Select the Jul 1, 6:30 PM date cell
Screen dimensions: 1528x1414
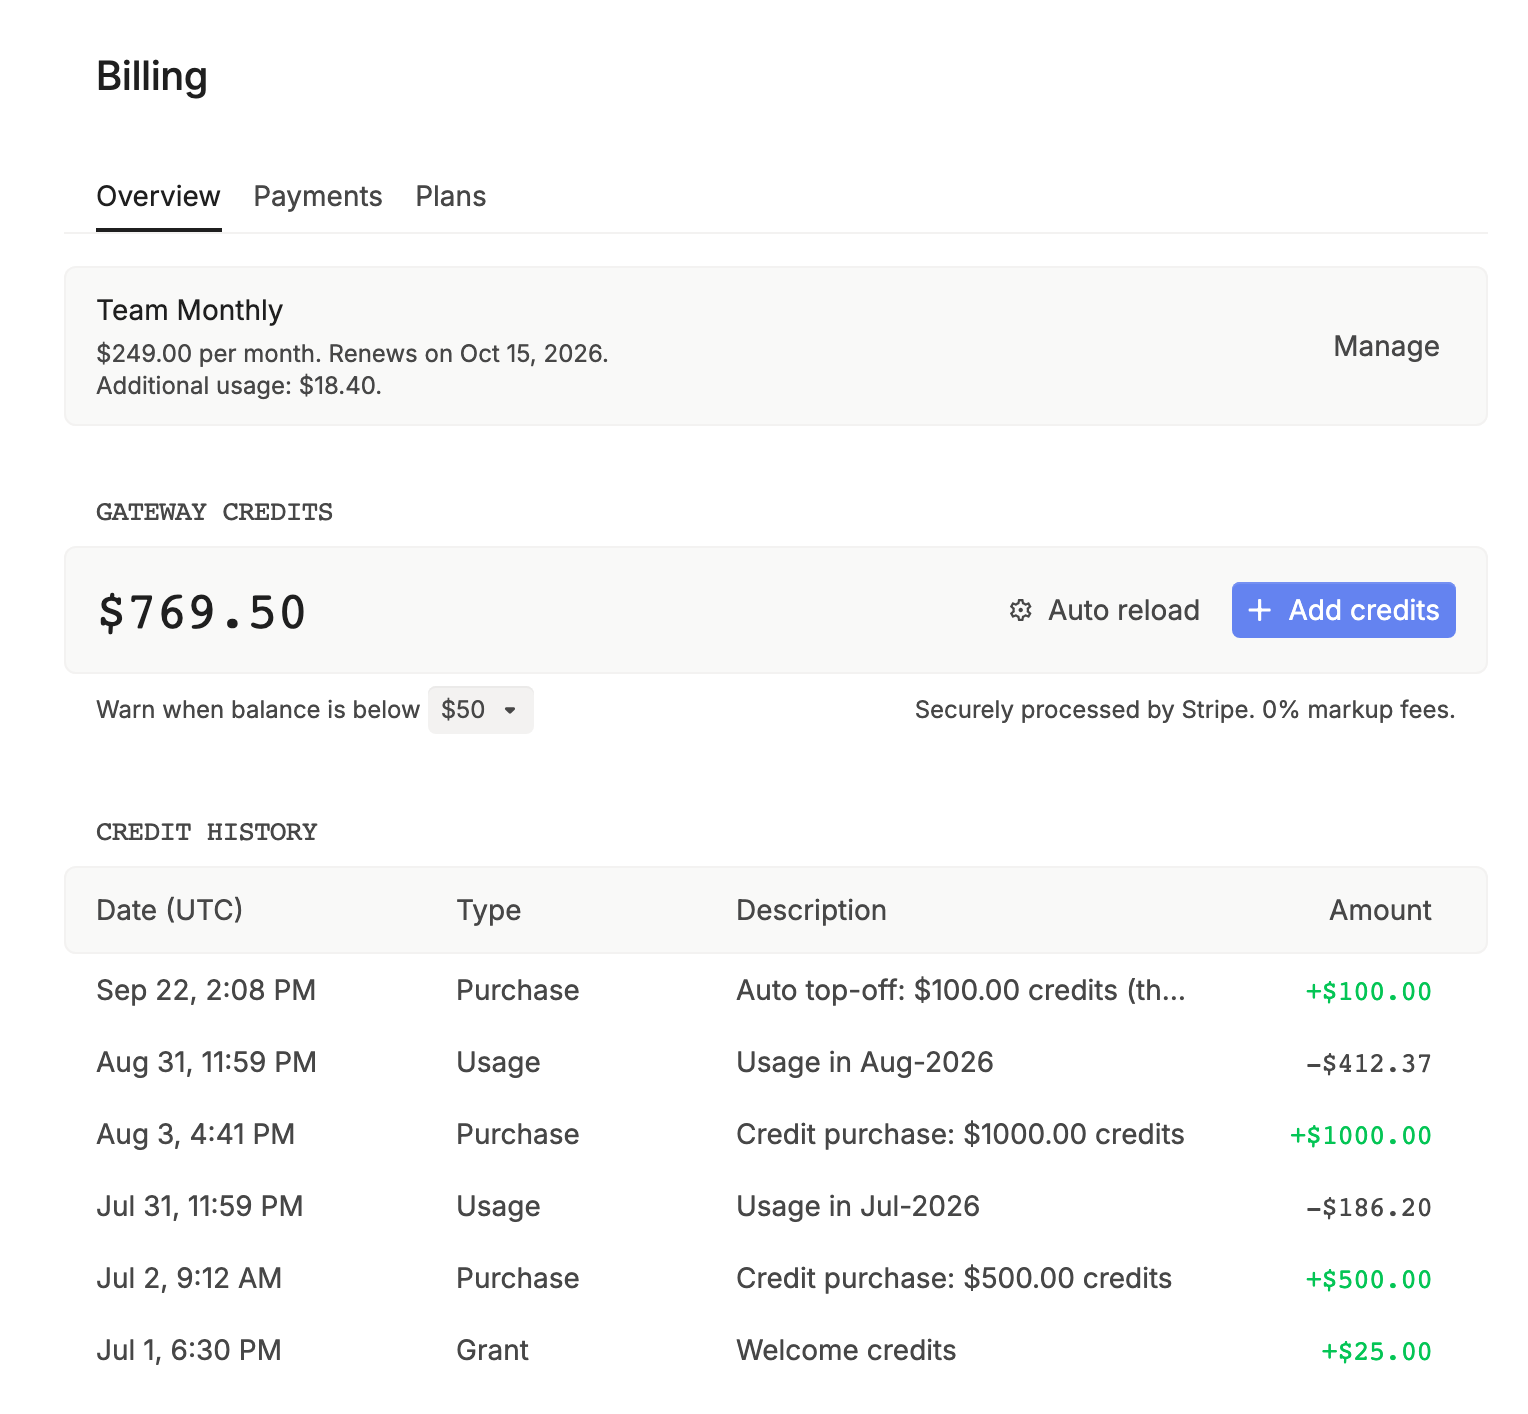189,1350
